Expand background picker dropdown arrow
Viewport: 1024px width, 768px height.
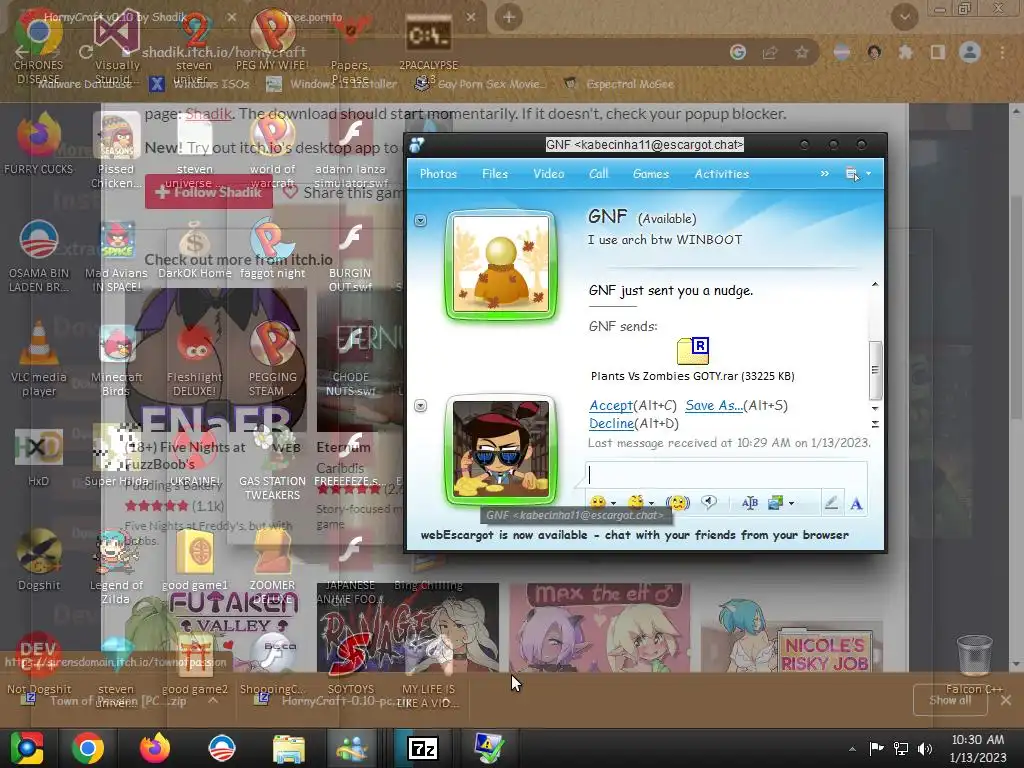[x=792, y=504]
